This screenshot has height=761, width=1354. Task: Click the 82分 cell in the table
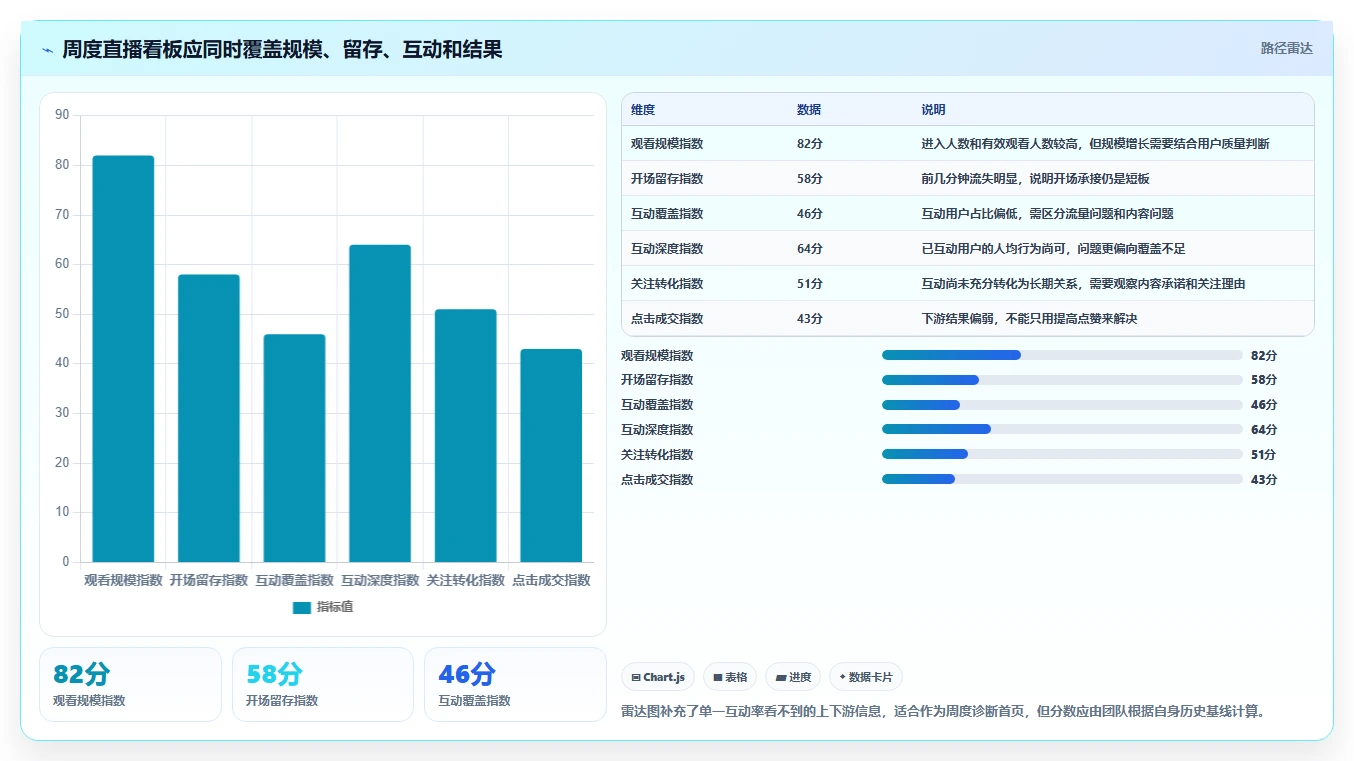[810, 144]
